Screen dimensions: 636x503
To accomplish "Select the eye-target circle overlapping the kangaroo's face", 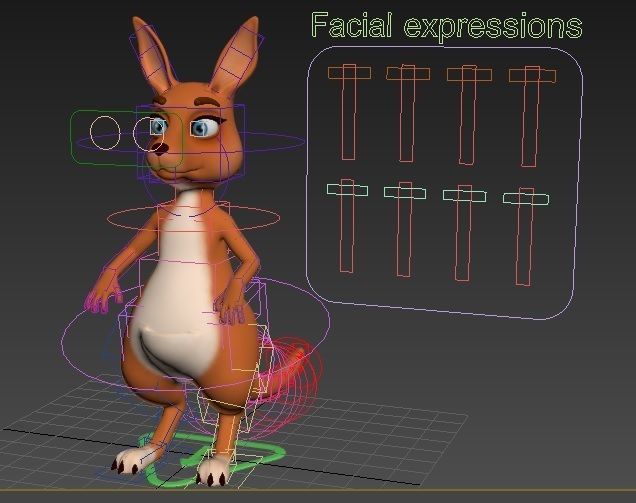I will [x=148, y=134].
